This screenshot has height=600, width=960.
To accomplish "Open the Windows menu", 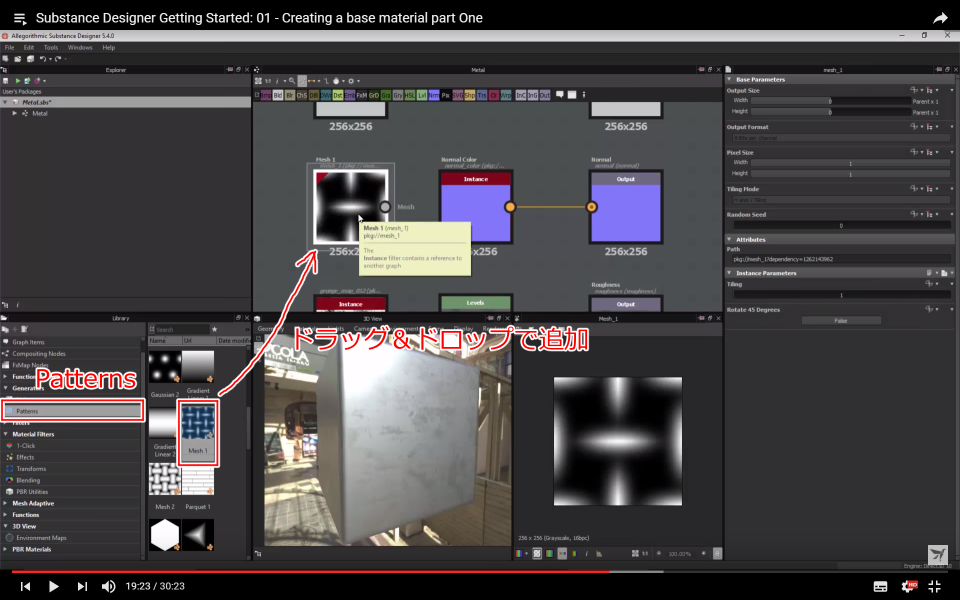I will 80,47.
